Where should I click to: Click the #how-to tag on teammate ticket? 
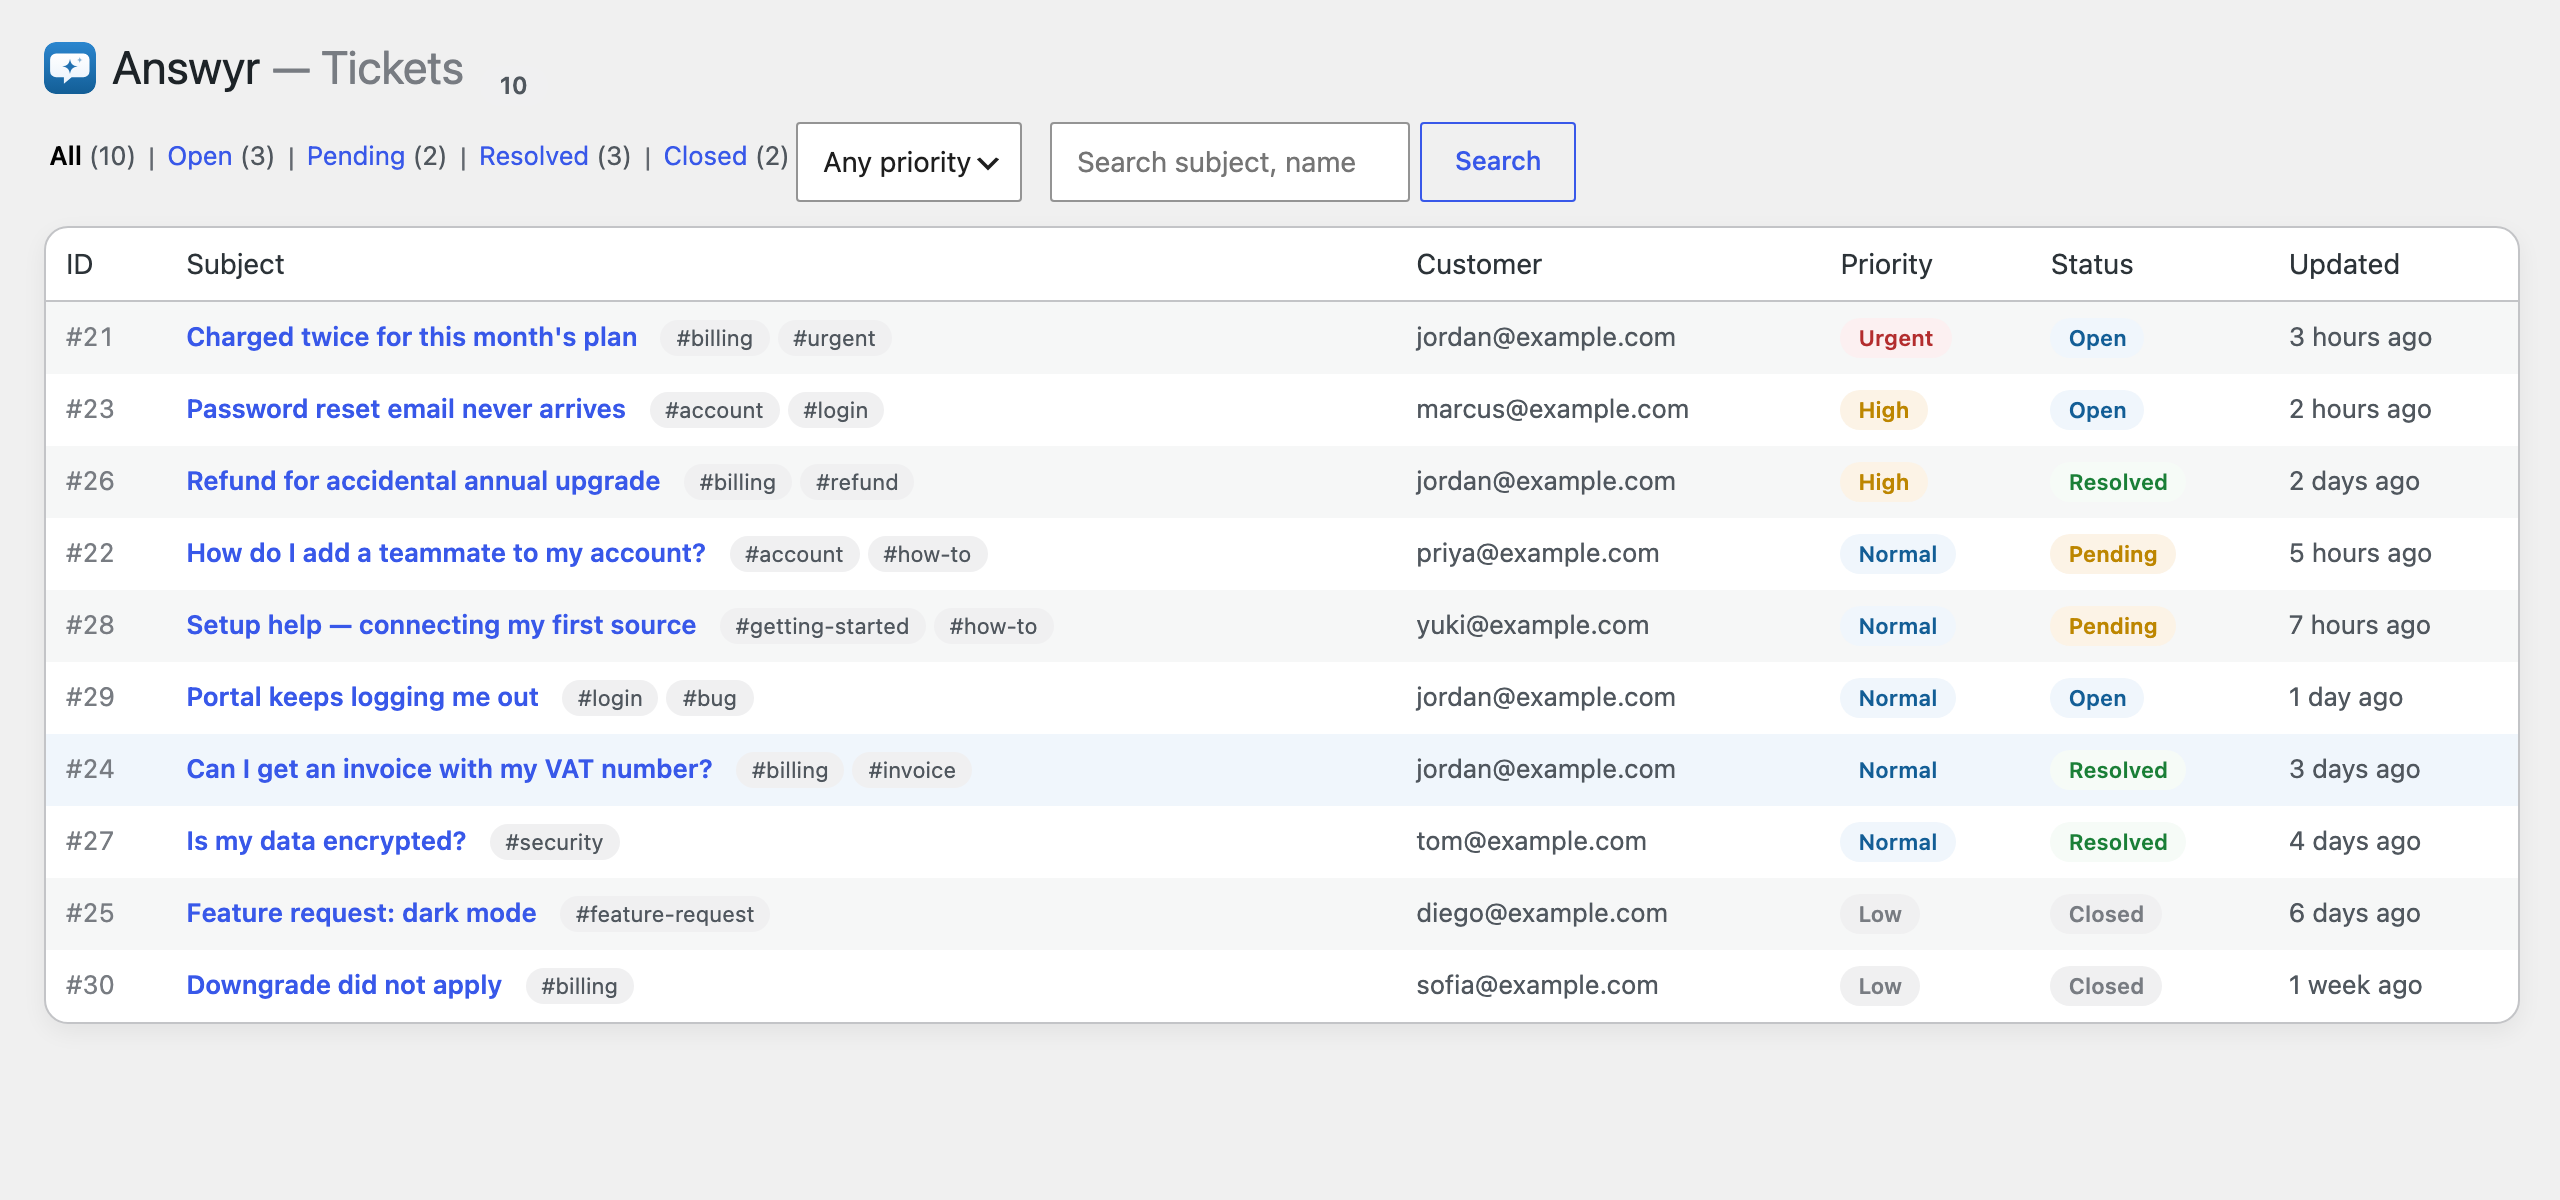pyautogui.click(x=926, y=554)
